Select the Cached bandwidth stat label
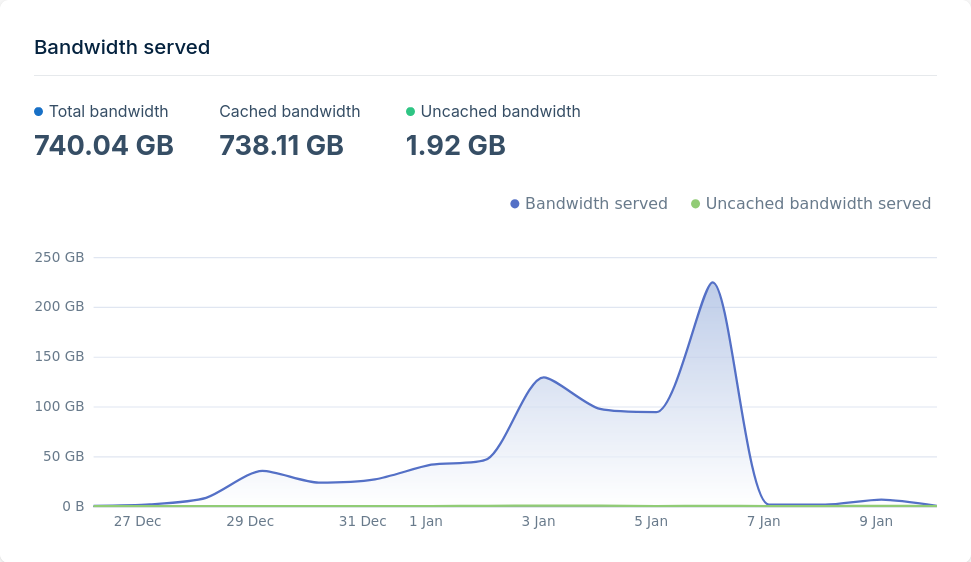971x562 pixels. 290,112
